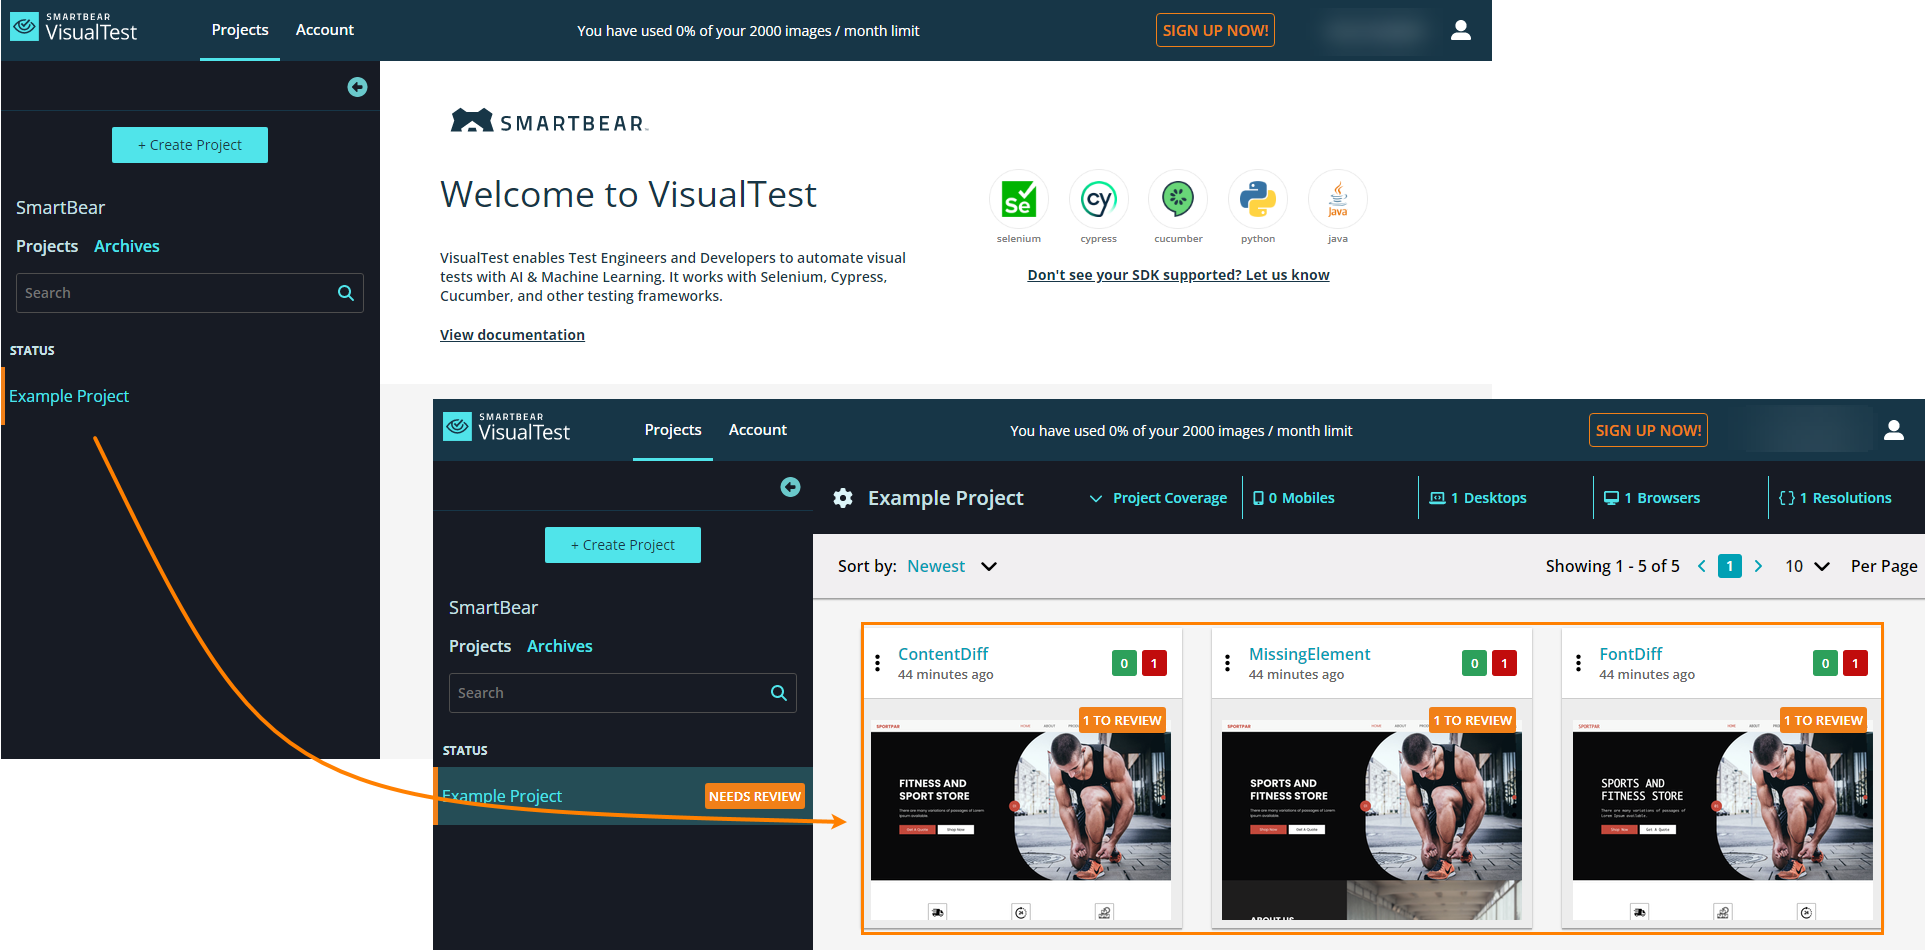1925x950 pixels.
Task: Click SIGN UP NOW in the front window
Action: tap(1648, 430)
